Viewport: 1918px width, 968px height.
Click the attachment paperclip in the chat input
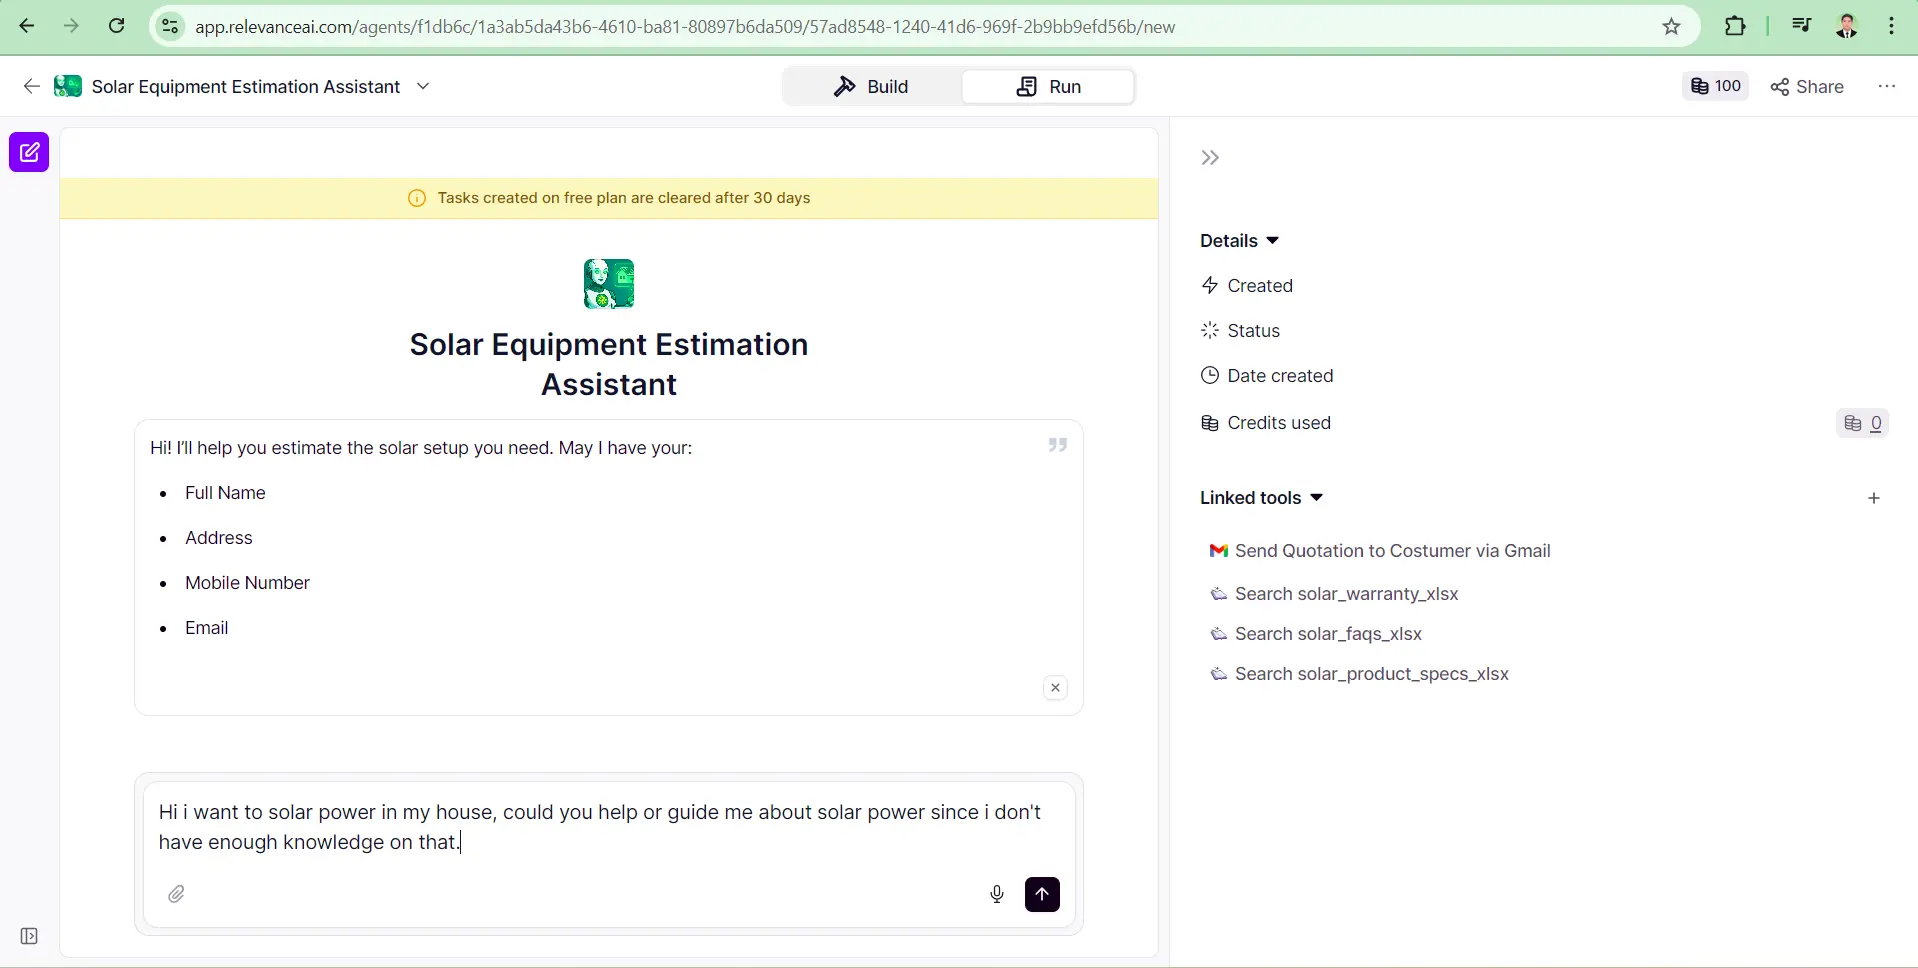coord(176,894)
